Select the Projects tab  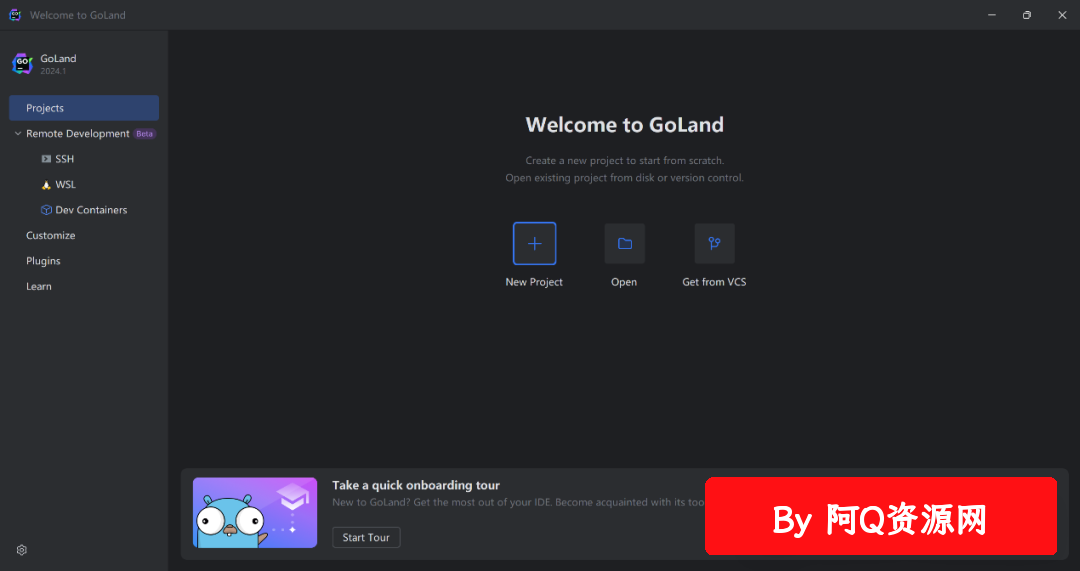click(84, 108)
